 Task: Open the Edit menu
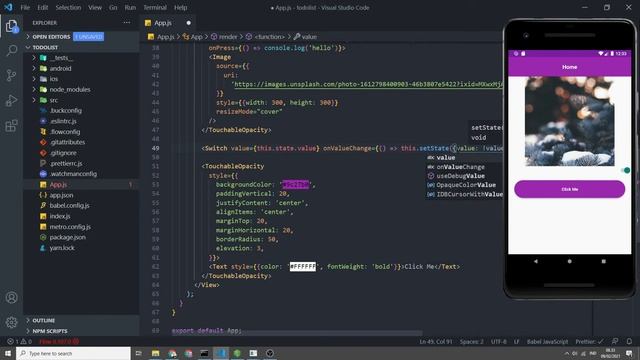[x=42, y=7]
